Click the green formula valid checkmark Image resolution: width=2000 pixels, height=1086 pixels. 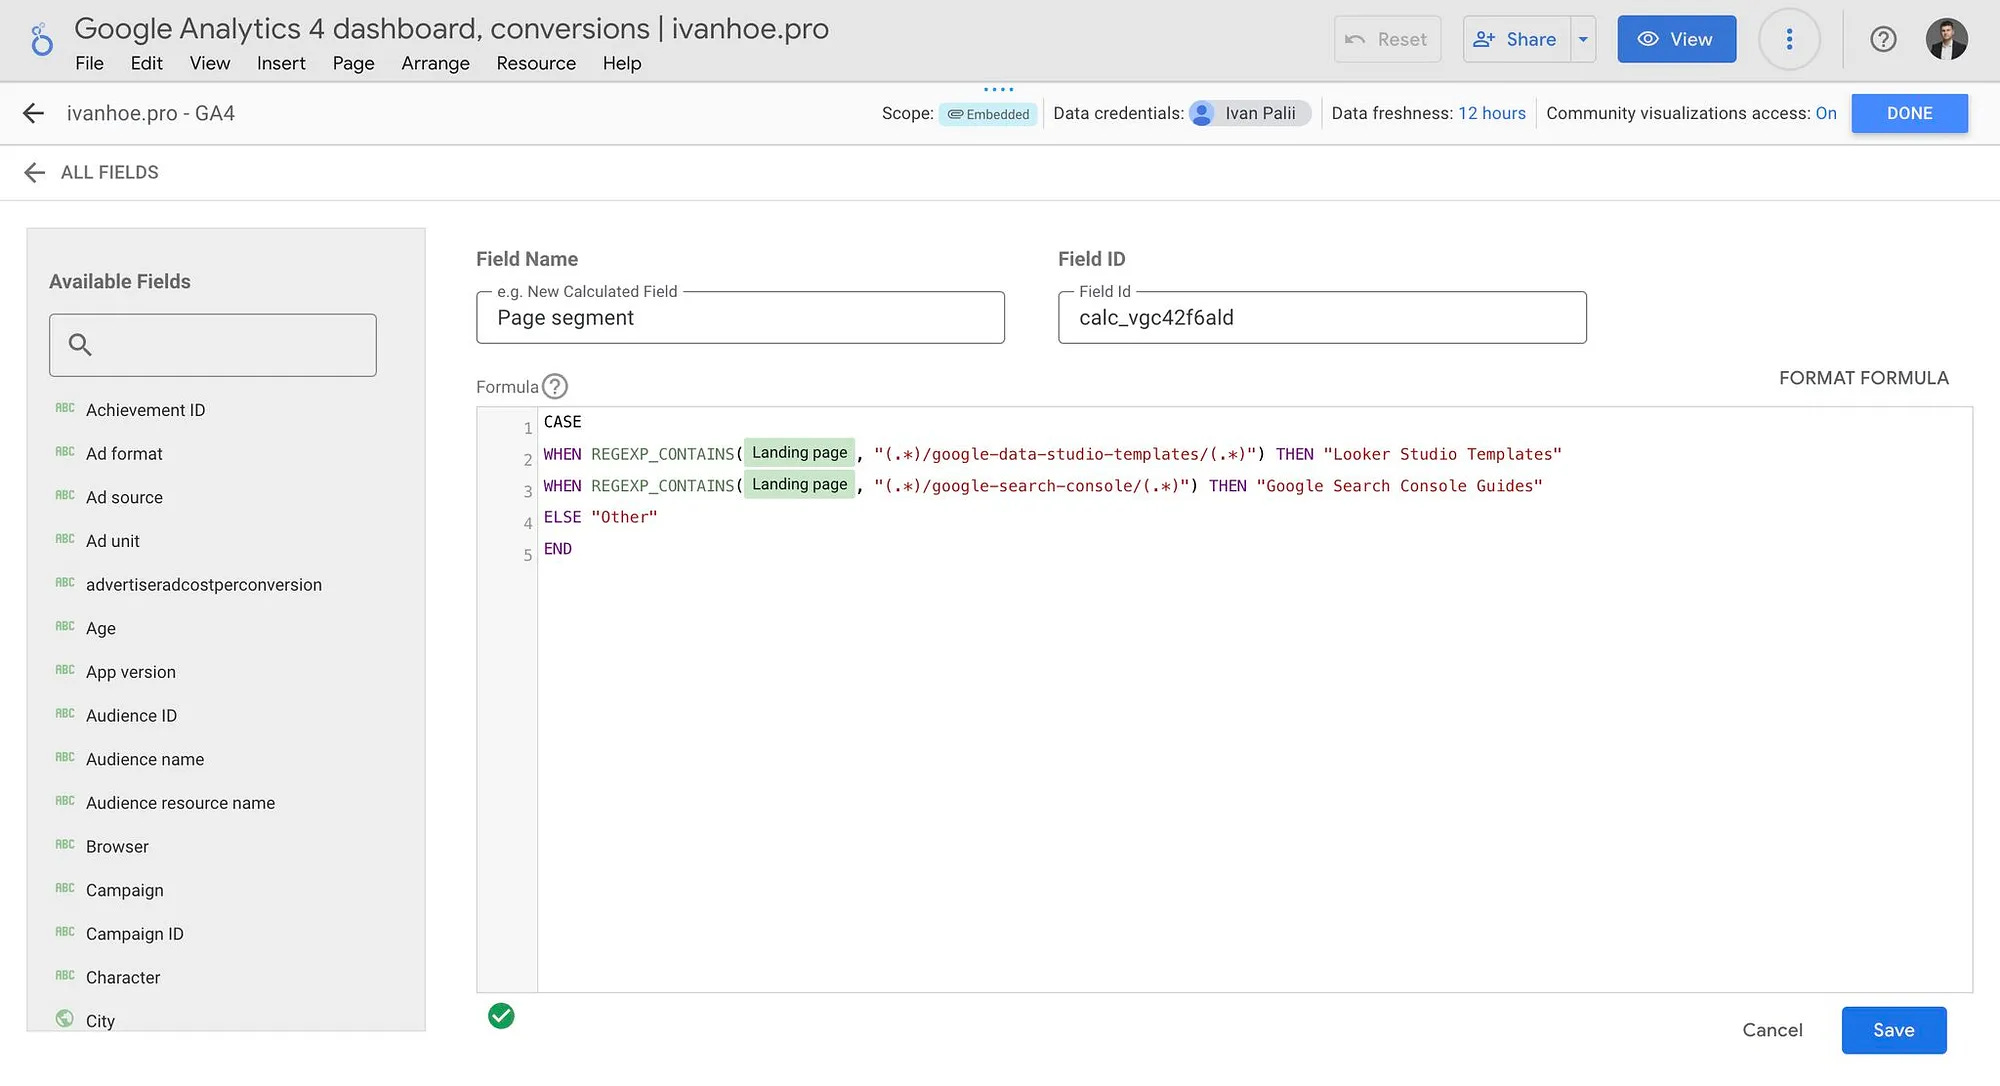click(x=501, y=1016)
